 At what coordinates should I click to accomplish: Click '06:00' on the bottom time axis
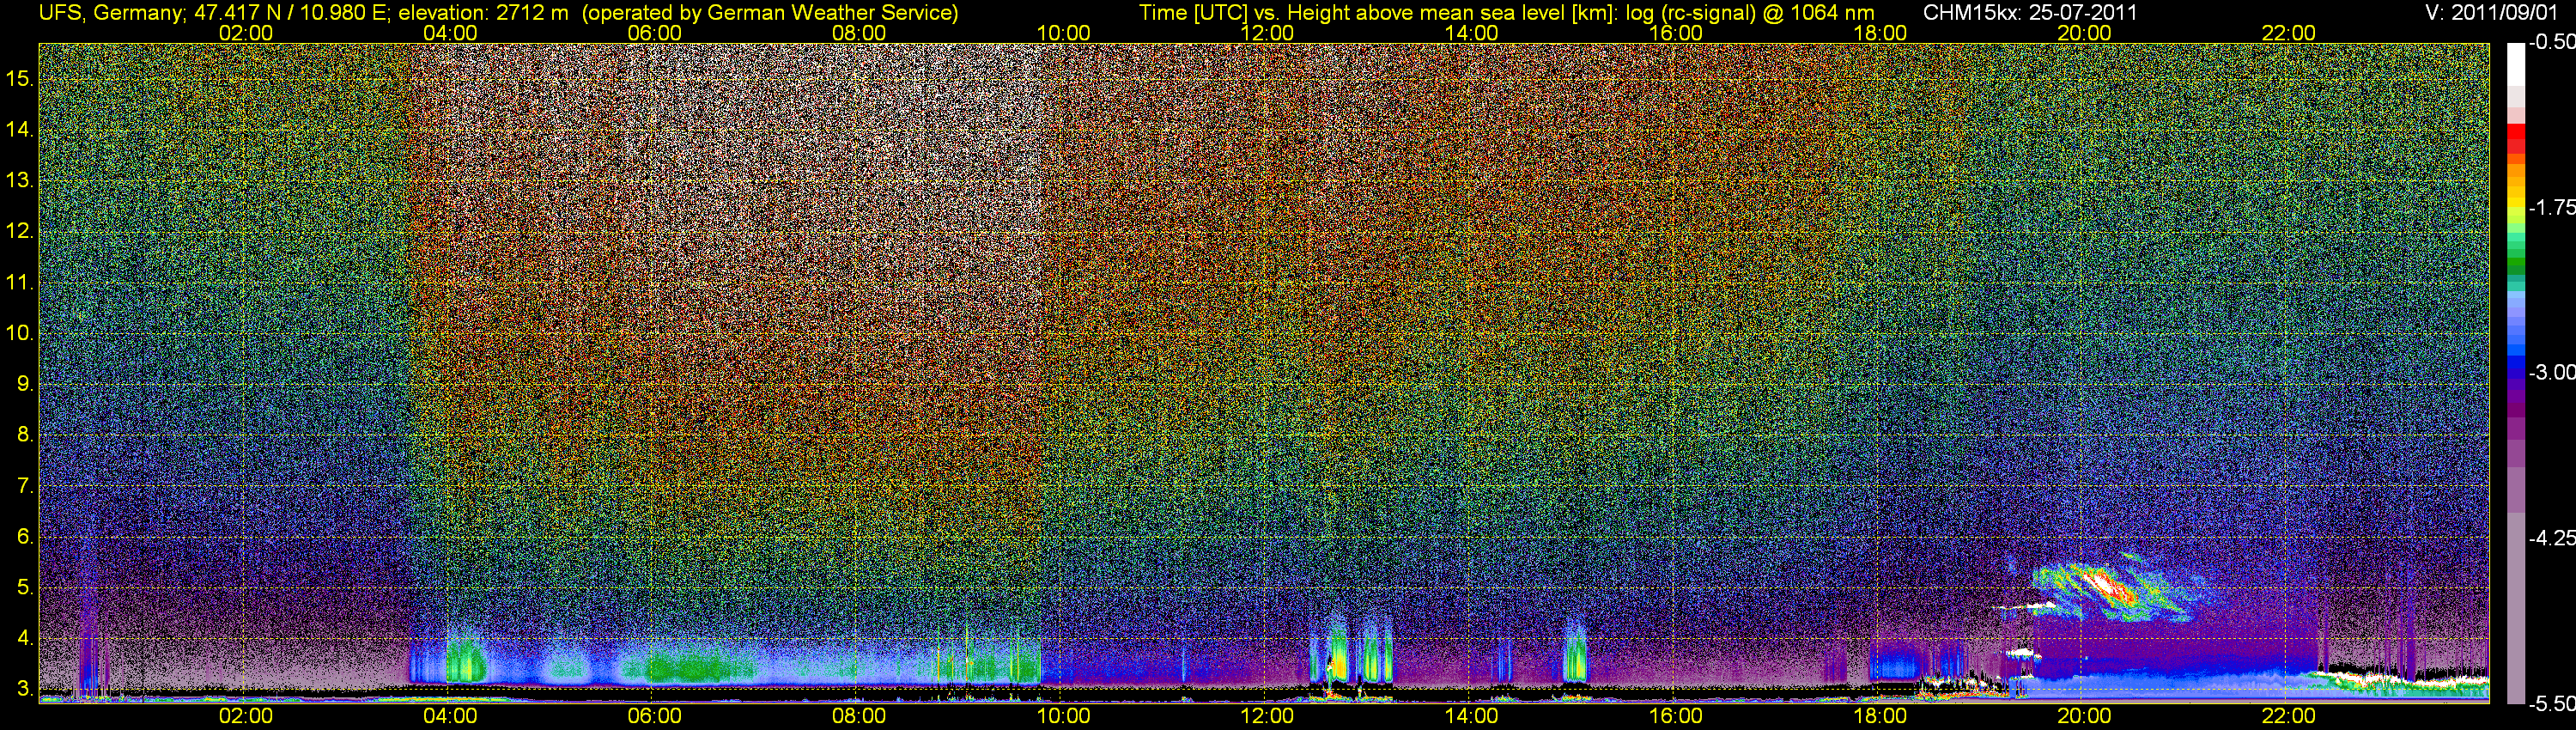click(654, 717)
